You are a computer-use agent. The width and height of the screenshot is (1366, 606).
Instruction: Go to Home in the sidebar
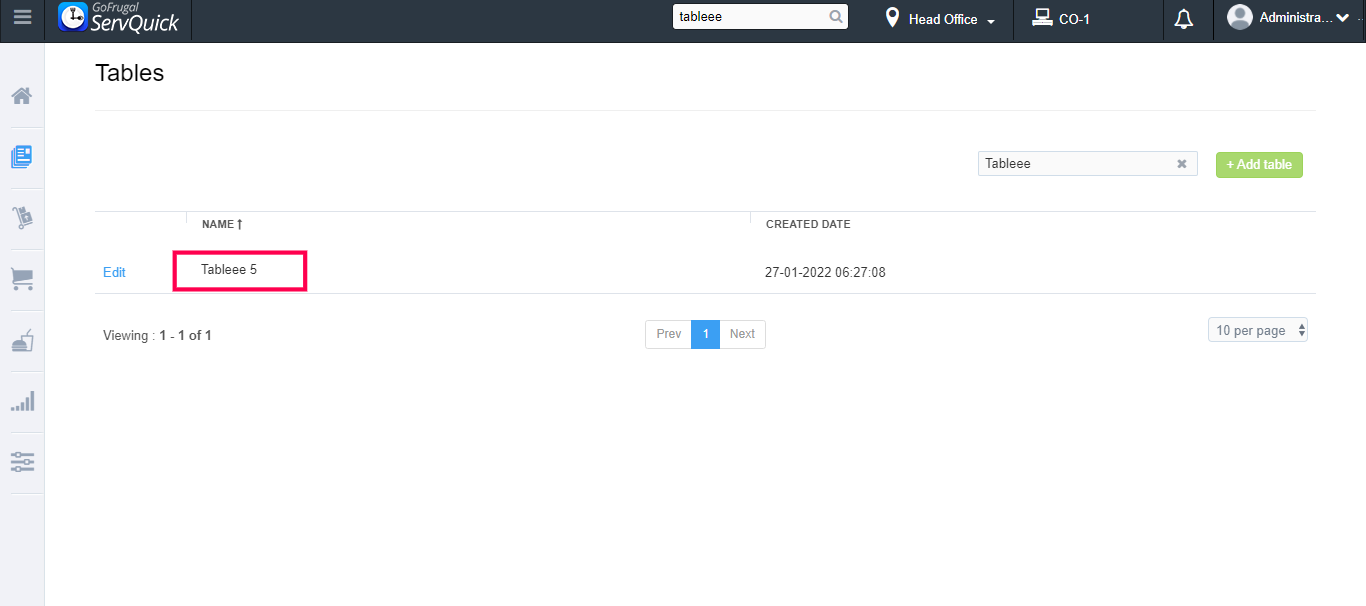pyautogui.click(x=22, y=96)
